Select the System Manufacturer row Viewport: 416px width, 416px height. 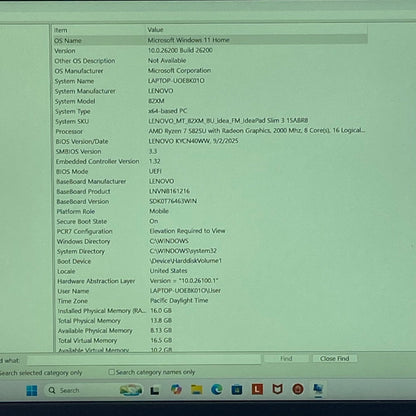(210, 91)
